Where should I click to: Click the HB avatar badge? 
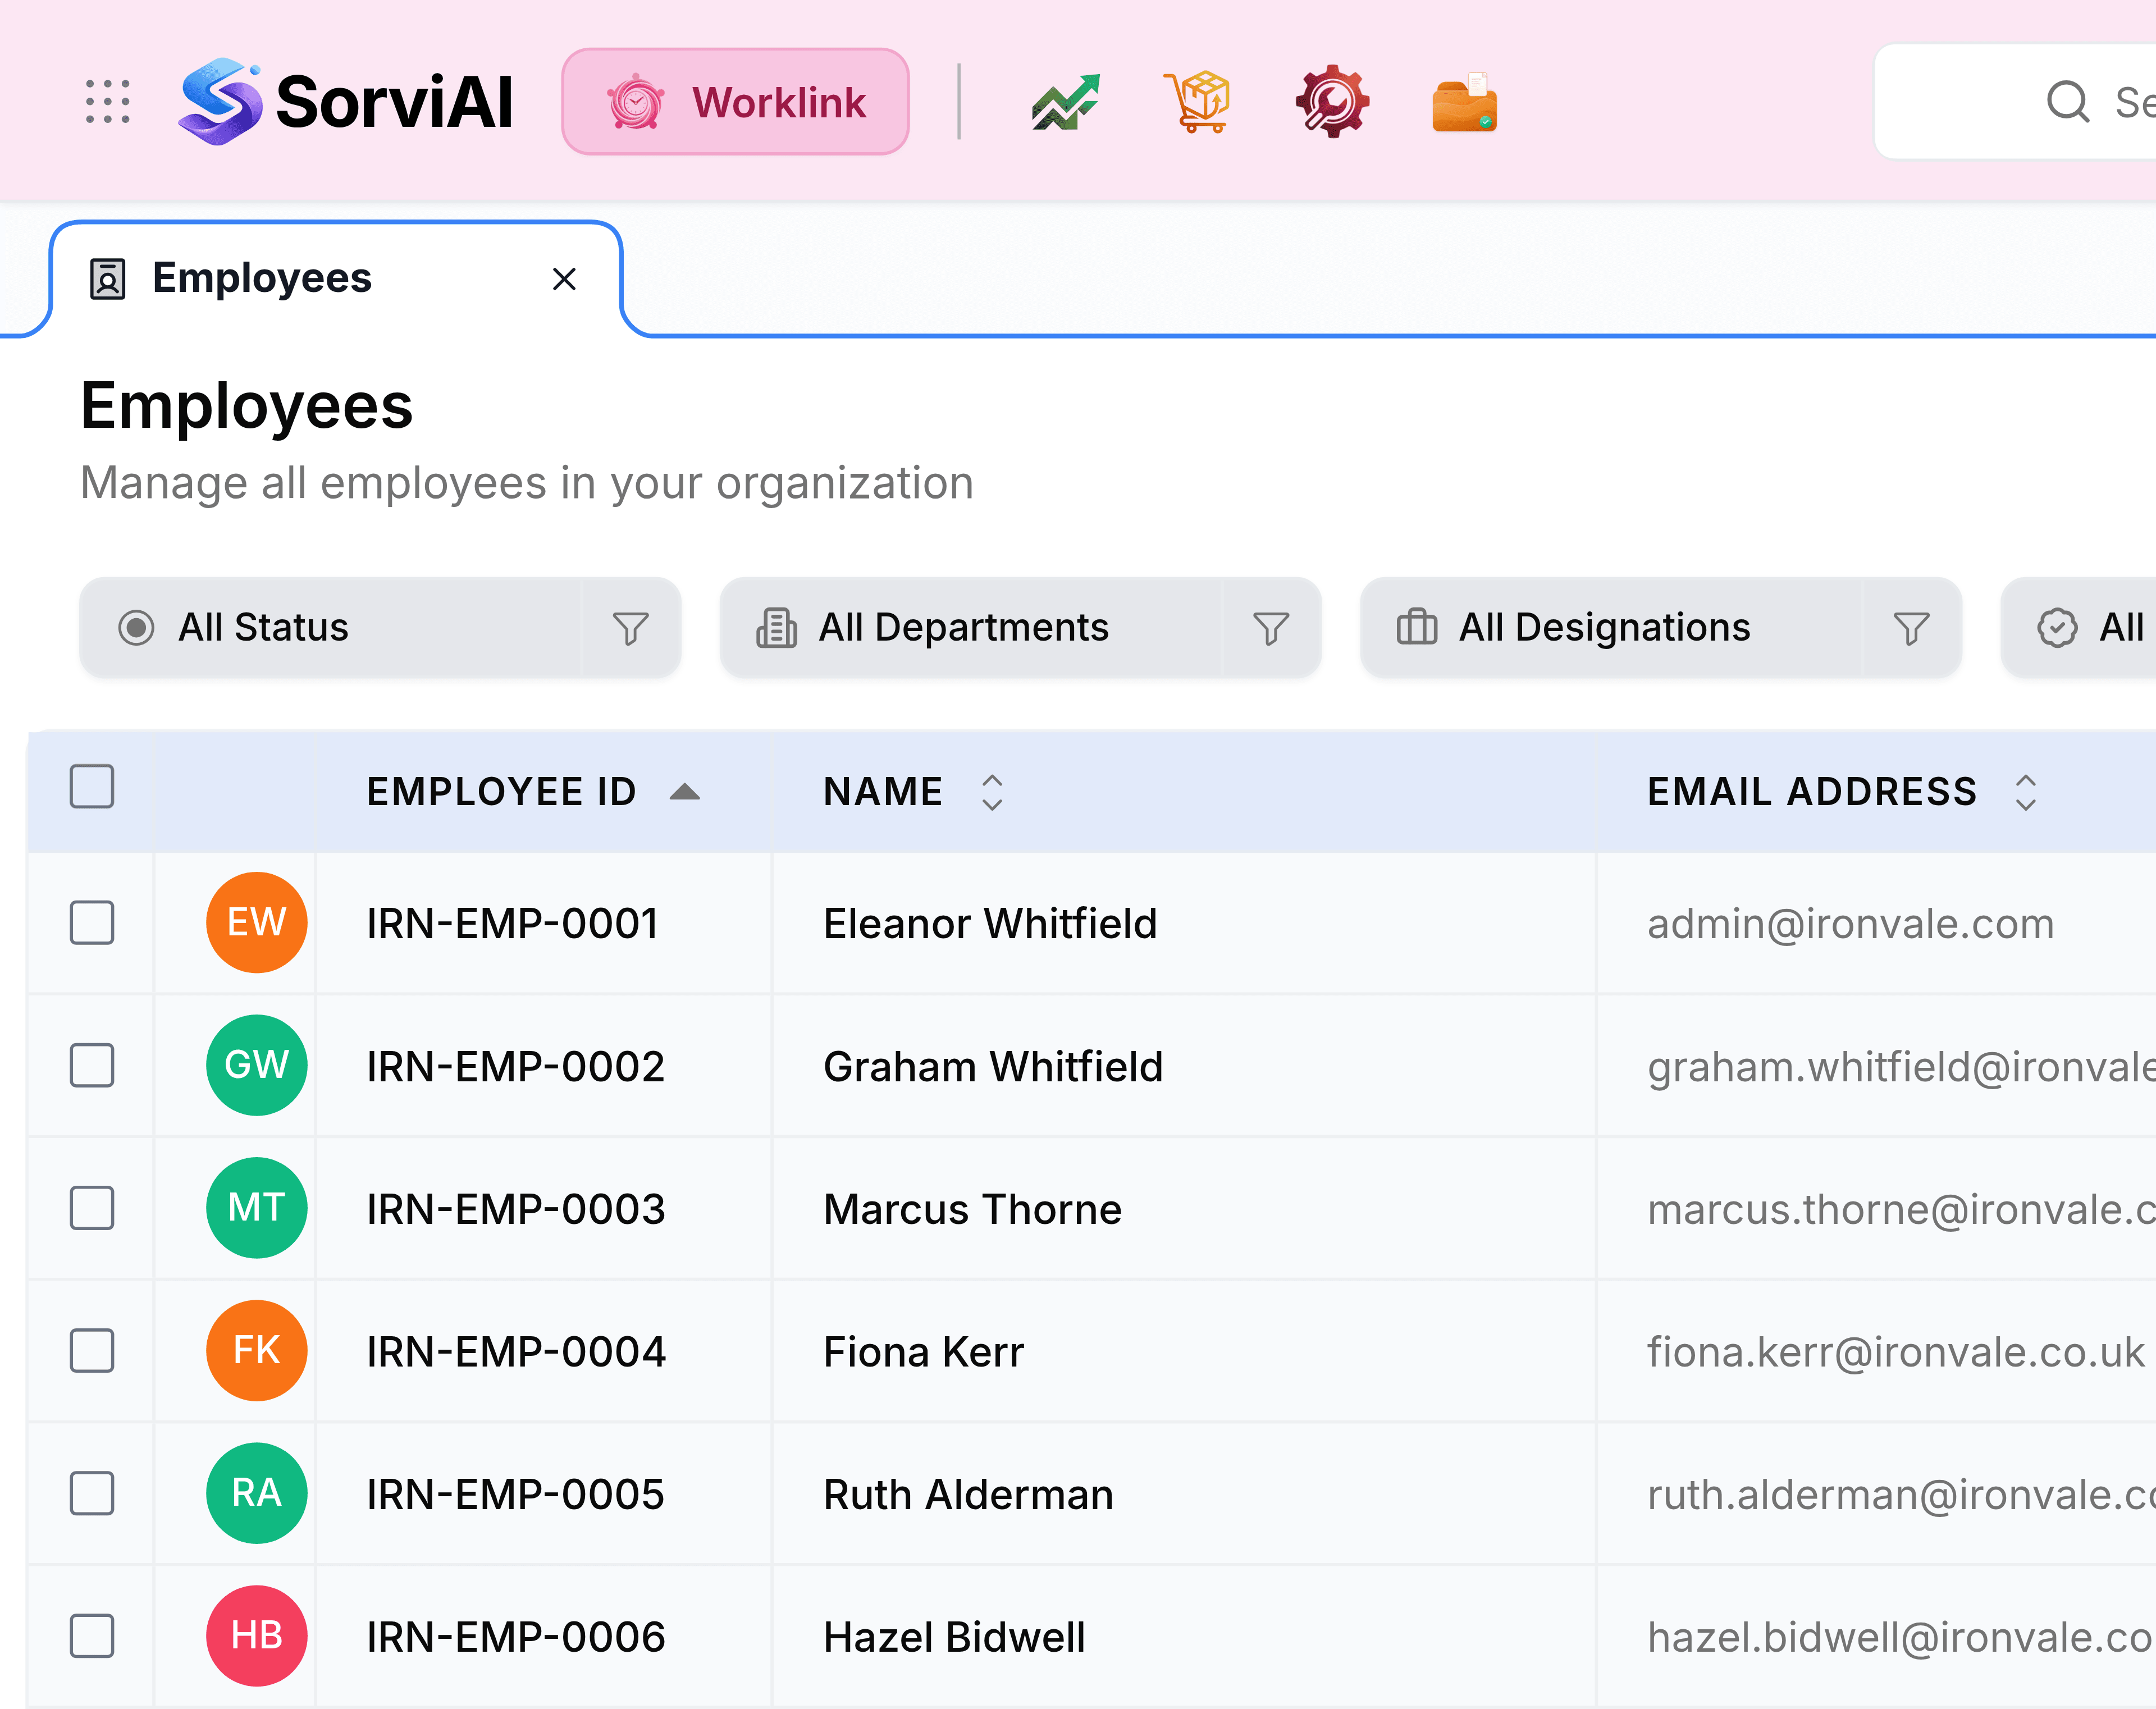tap(257, 1636)
